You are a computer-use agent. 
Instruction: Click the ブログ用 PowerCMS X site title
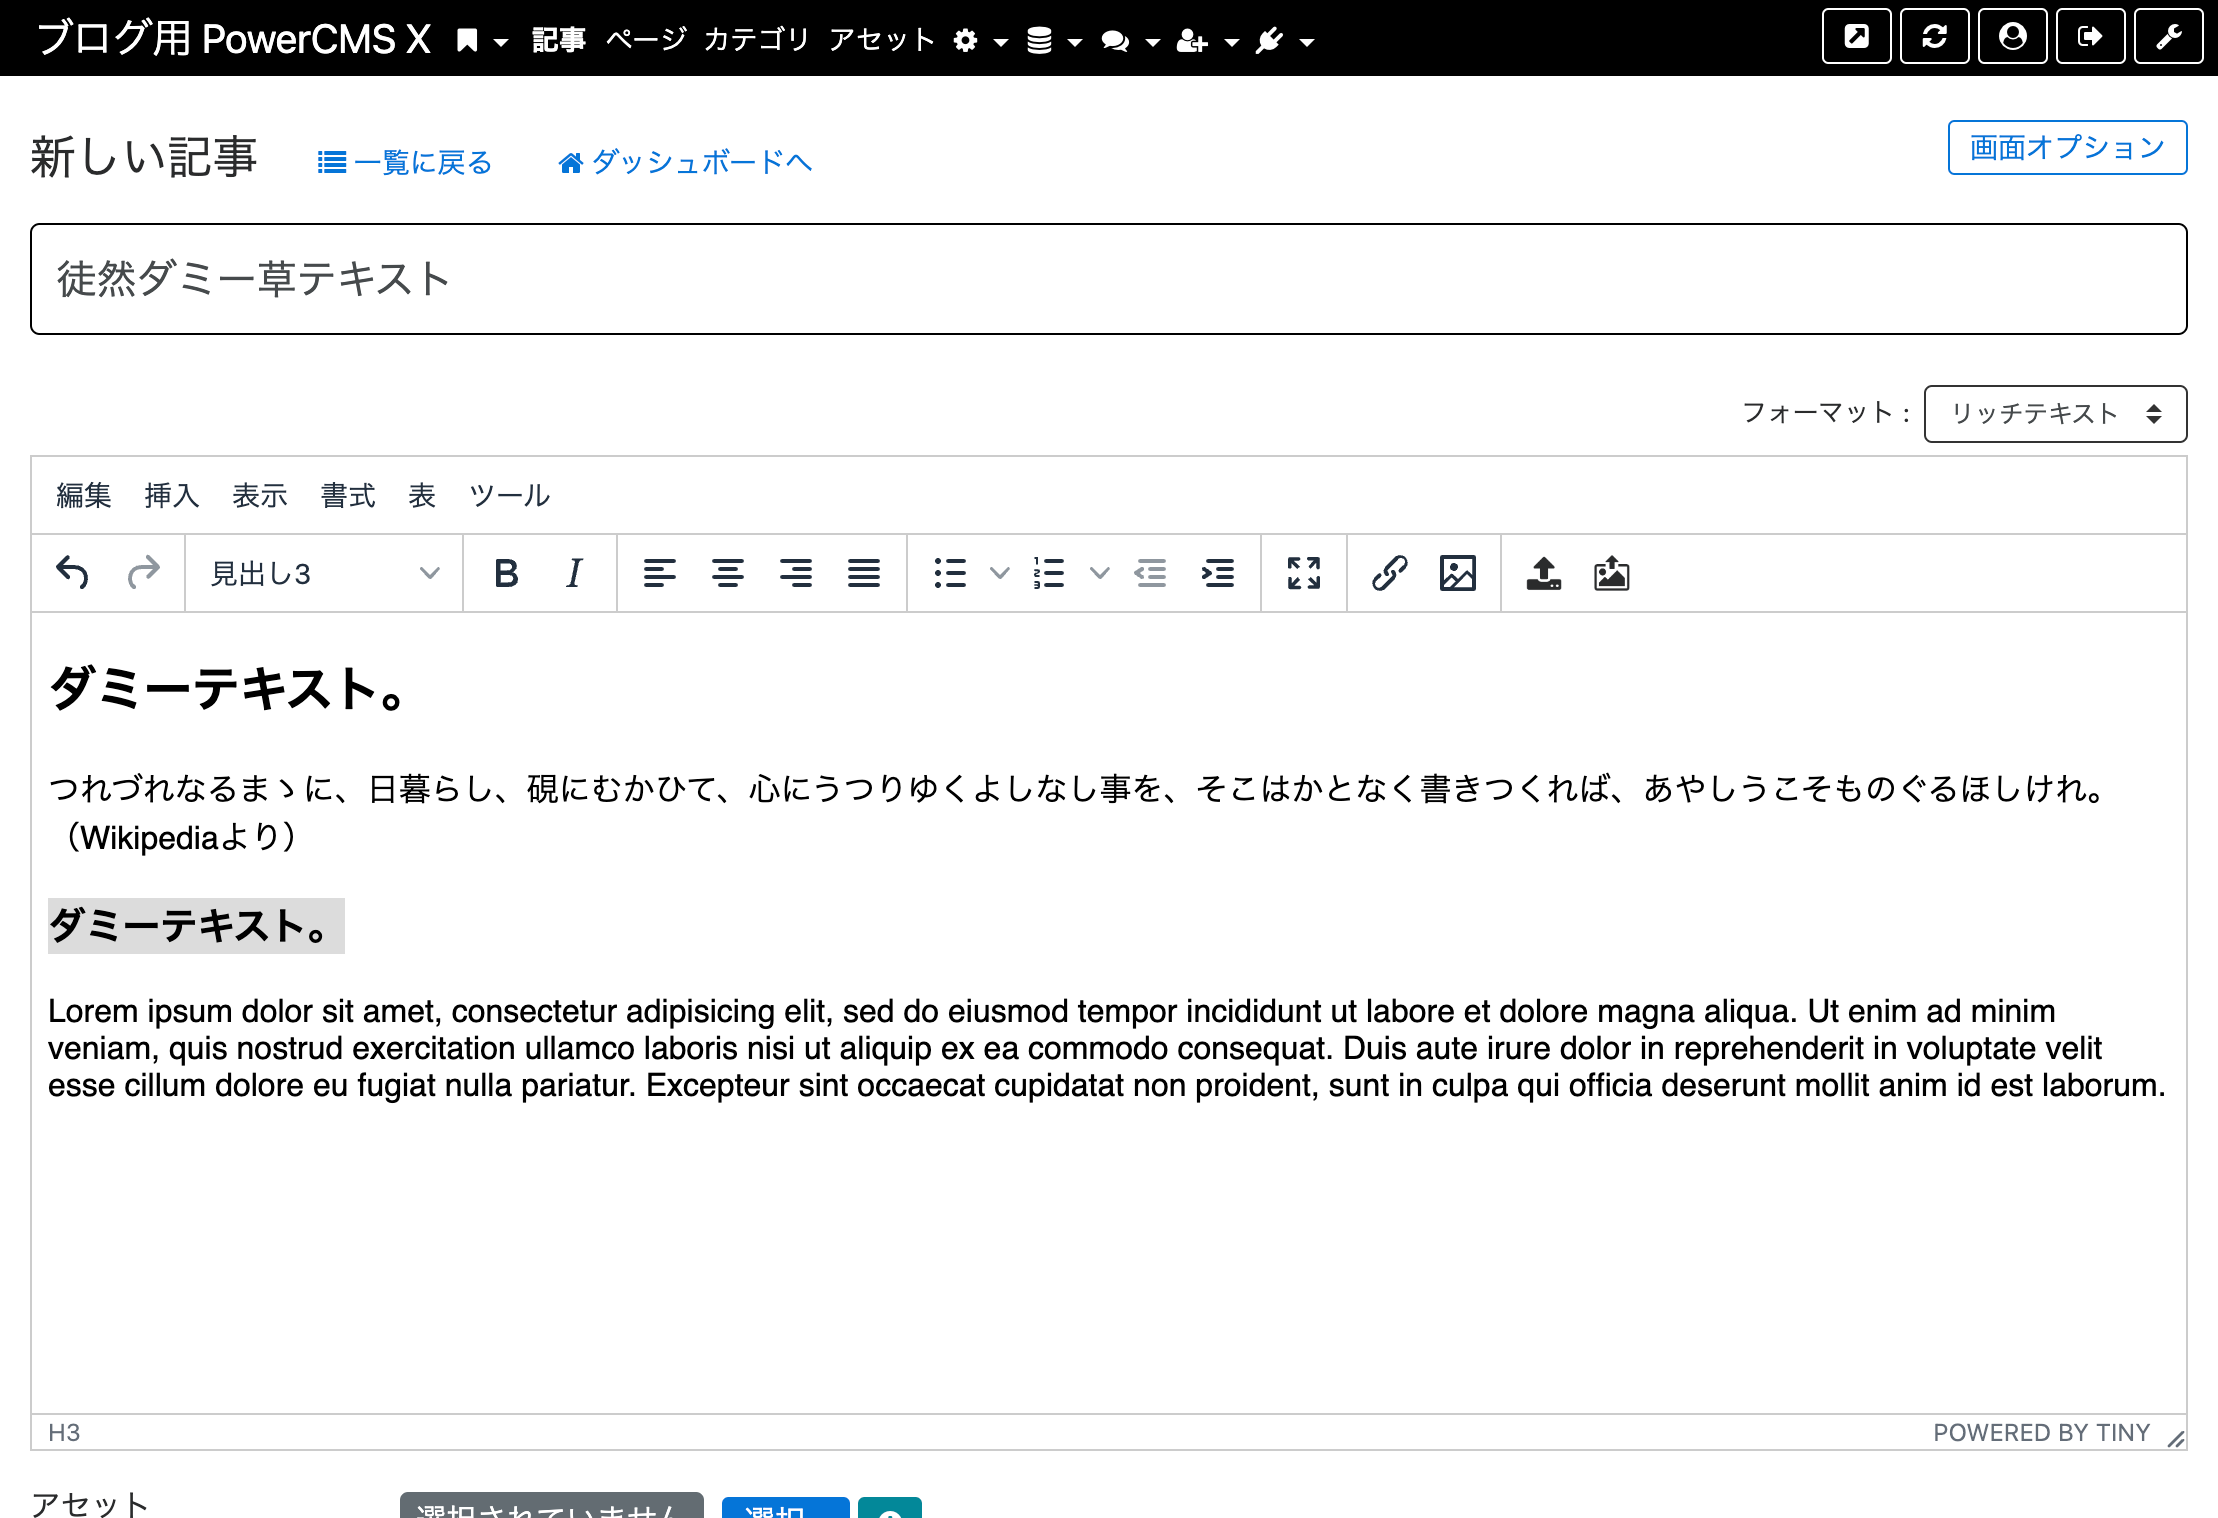pos(234,40)
